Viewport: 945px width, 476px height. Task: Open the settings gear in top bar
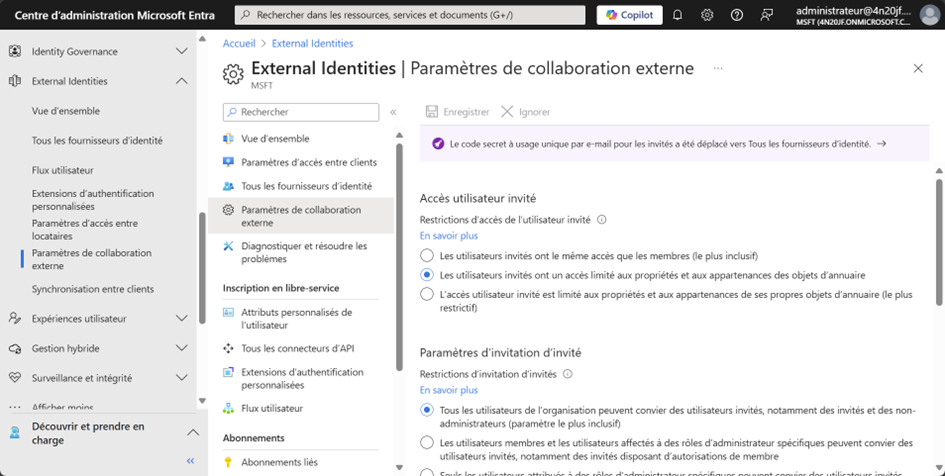(x=707, y=15)
